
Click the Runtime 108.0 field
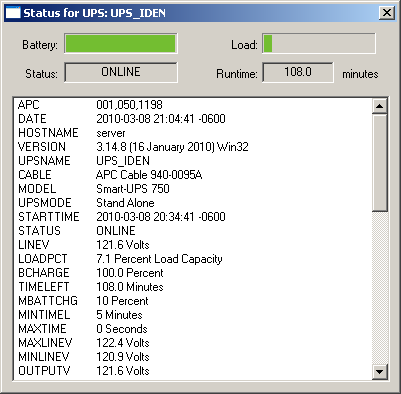[298, 72]
